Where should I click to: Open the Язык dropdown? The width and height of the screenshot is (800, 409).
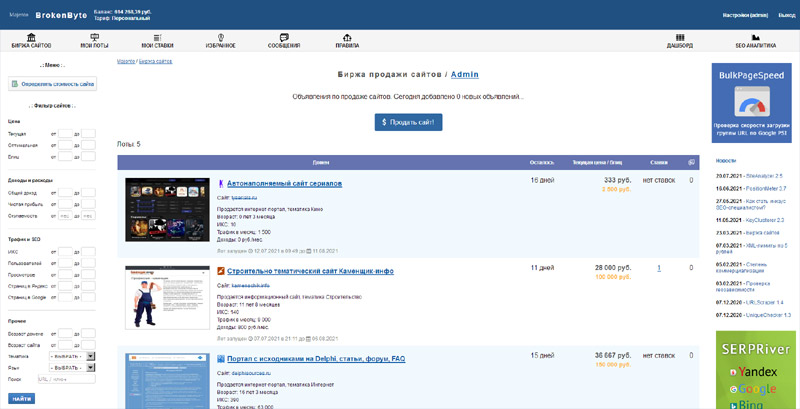tap(72, 367)
